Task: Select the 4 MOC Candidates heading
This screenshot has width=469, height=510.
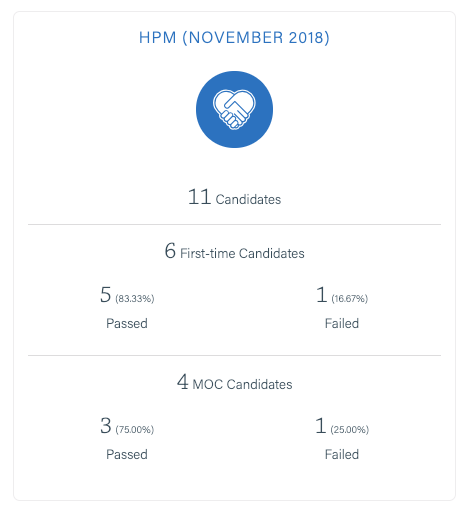Action: click(x=234, y=382)
